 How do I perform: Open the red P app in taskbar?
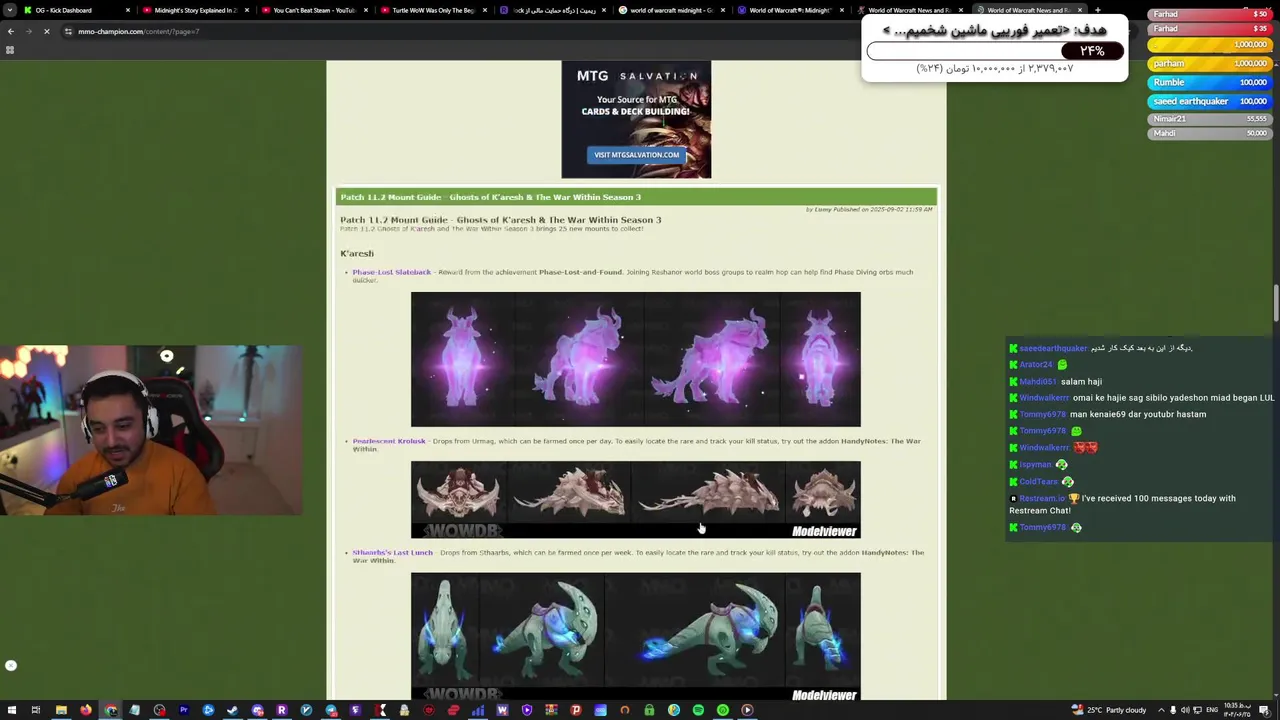(575, 710)
